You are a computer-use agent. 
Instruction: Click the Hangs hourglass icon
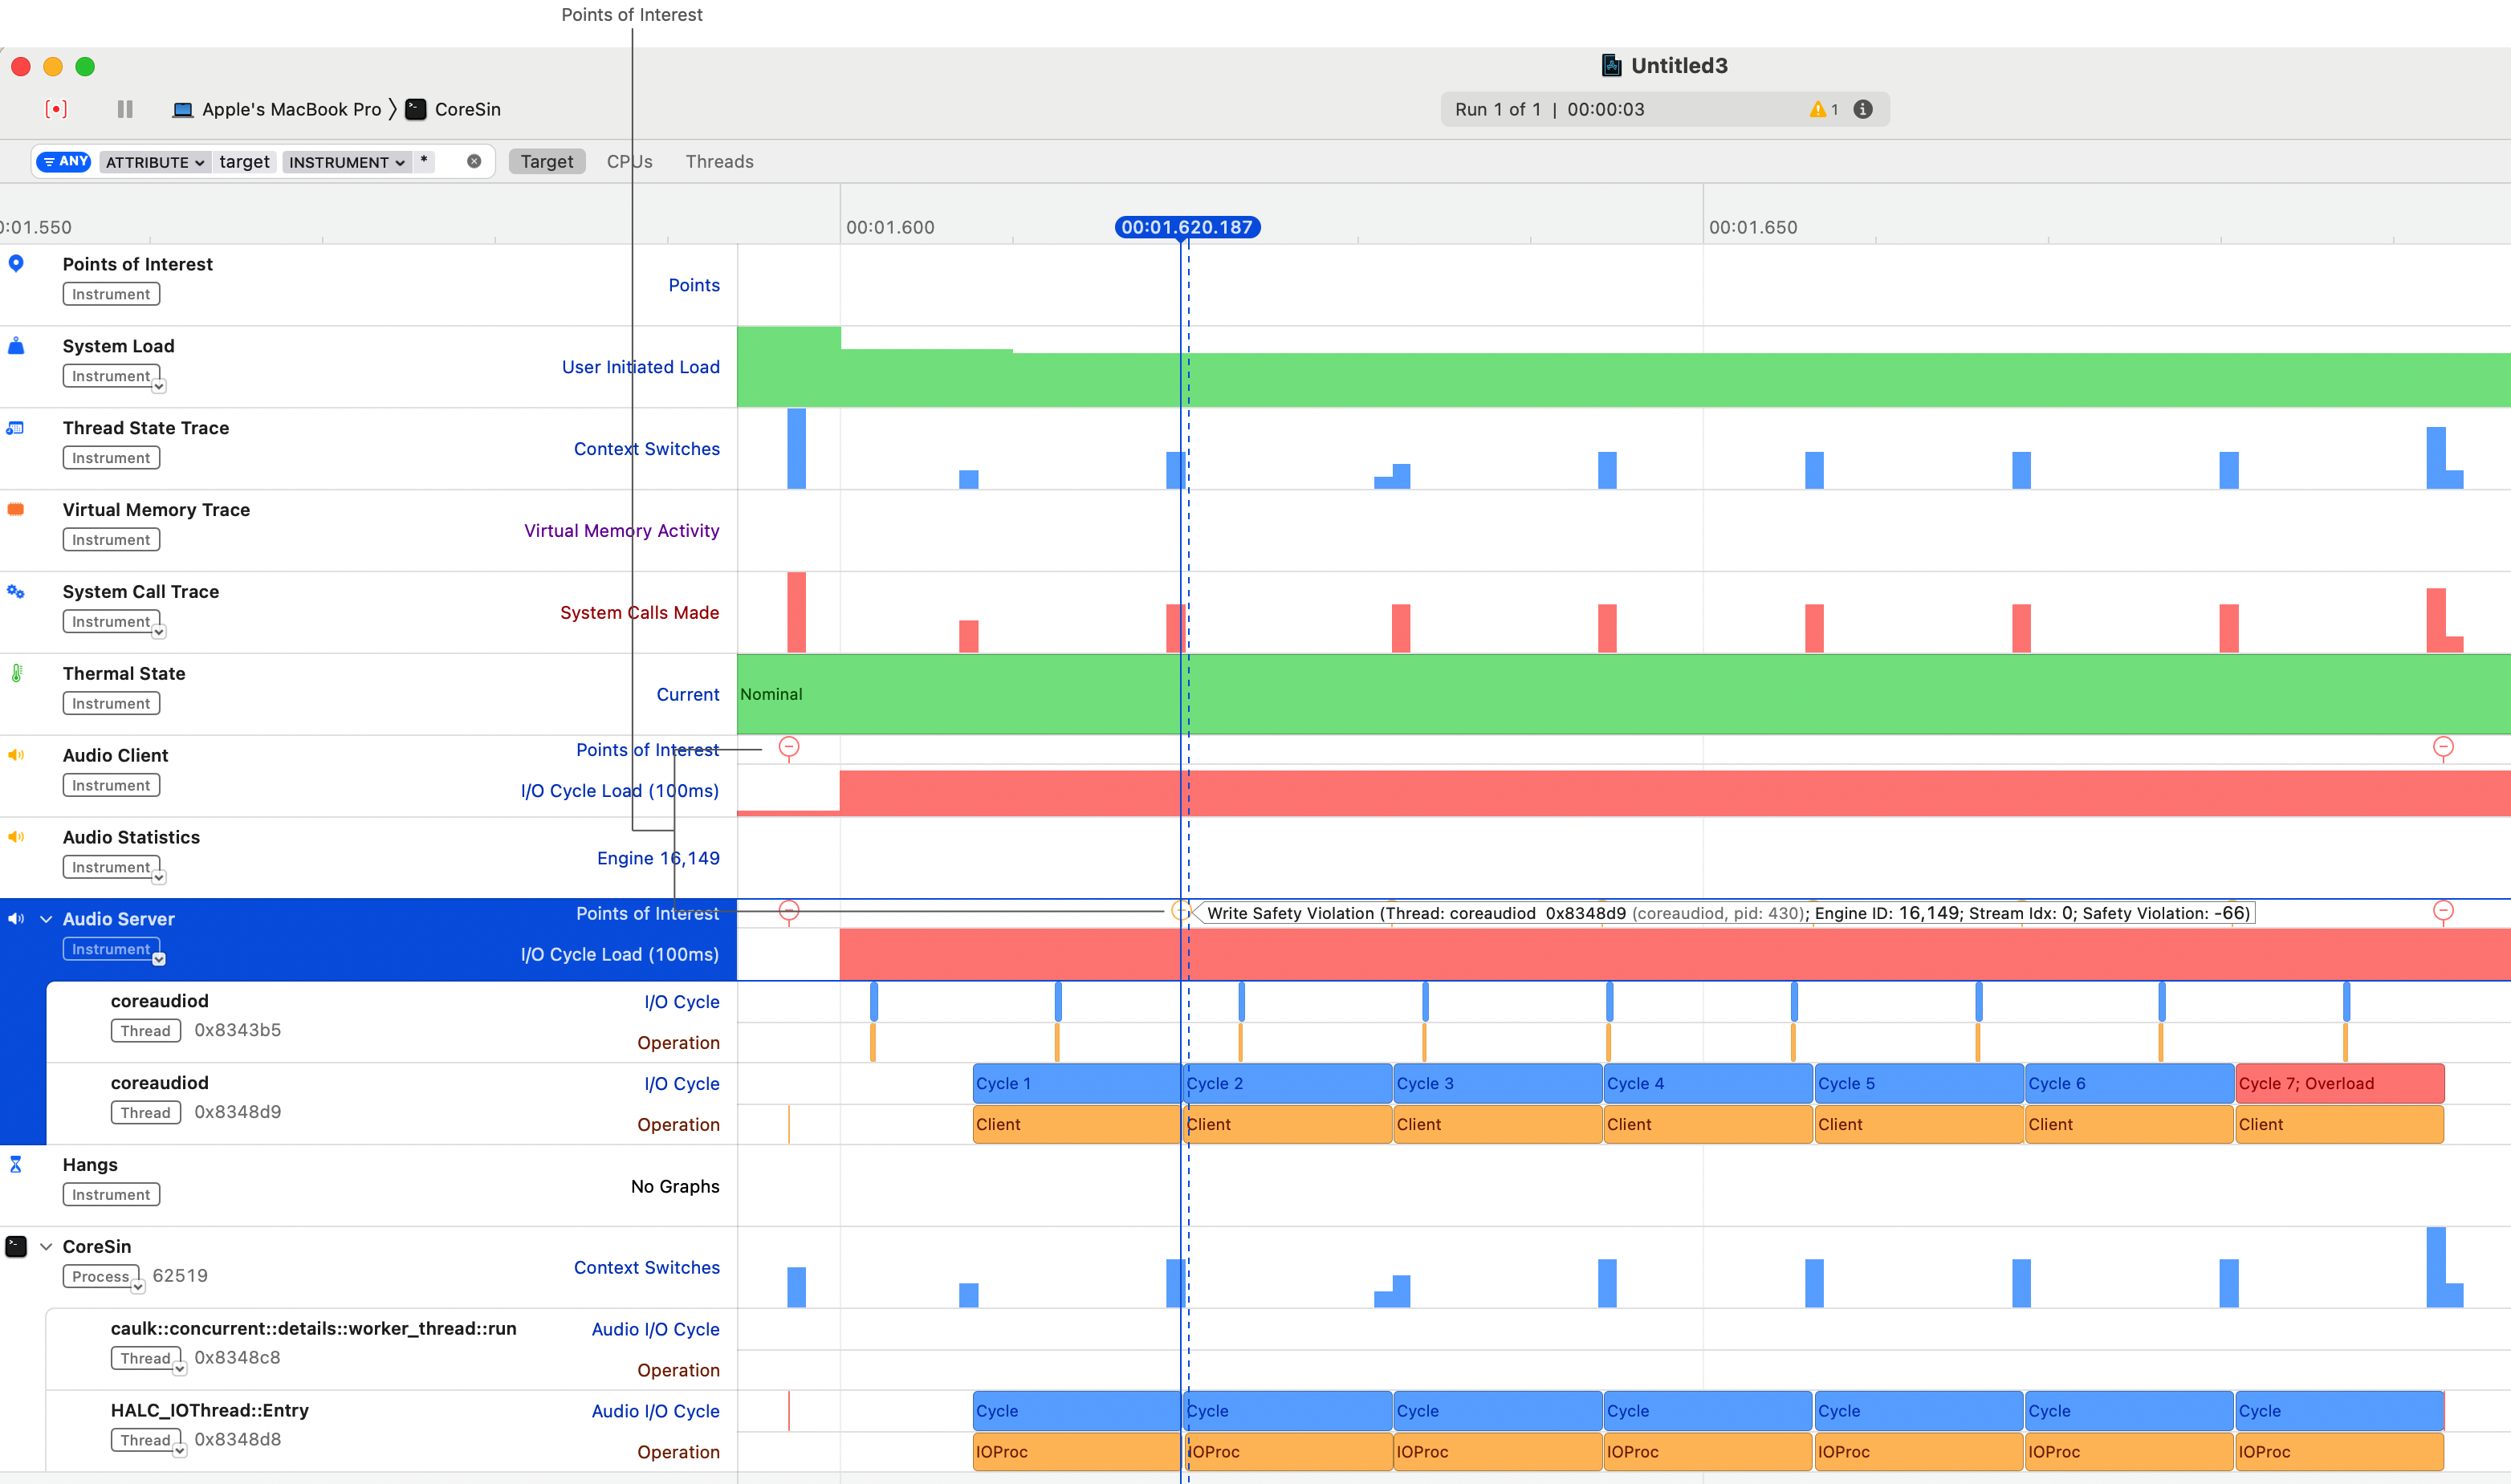tap(16, 1164)
